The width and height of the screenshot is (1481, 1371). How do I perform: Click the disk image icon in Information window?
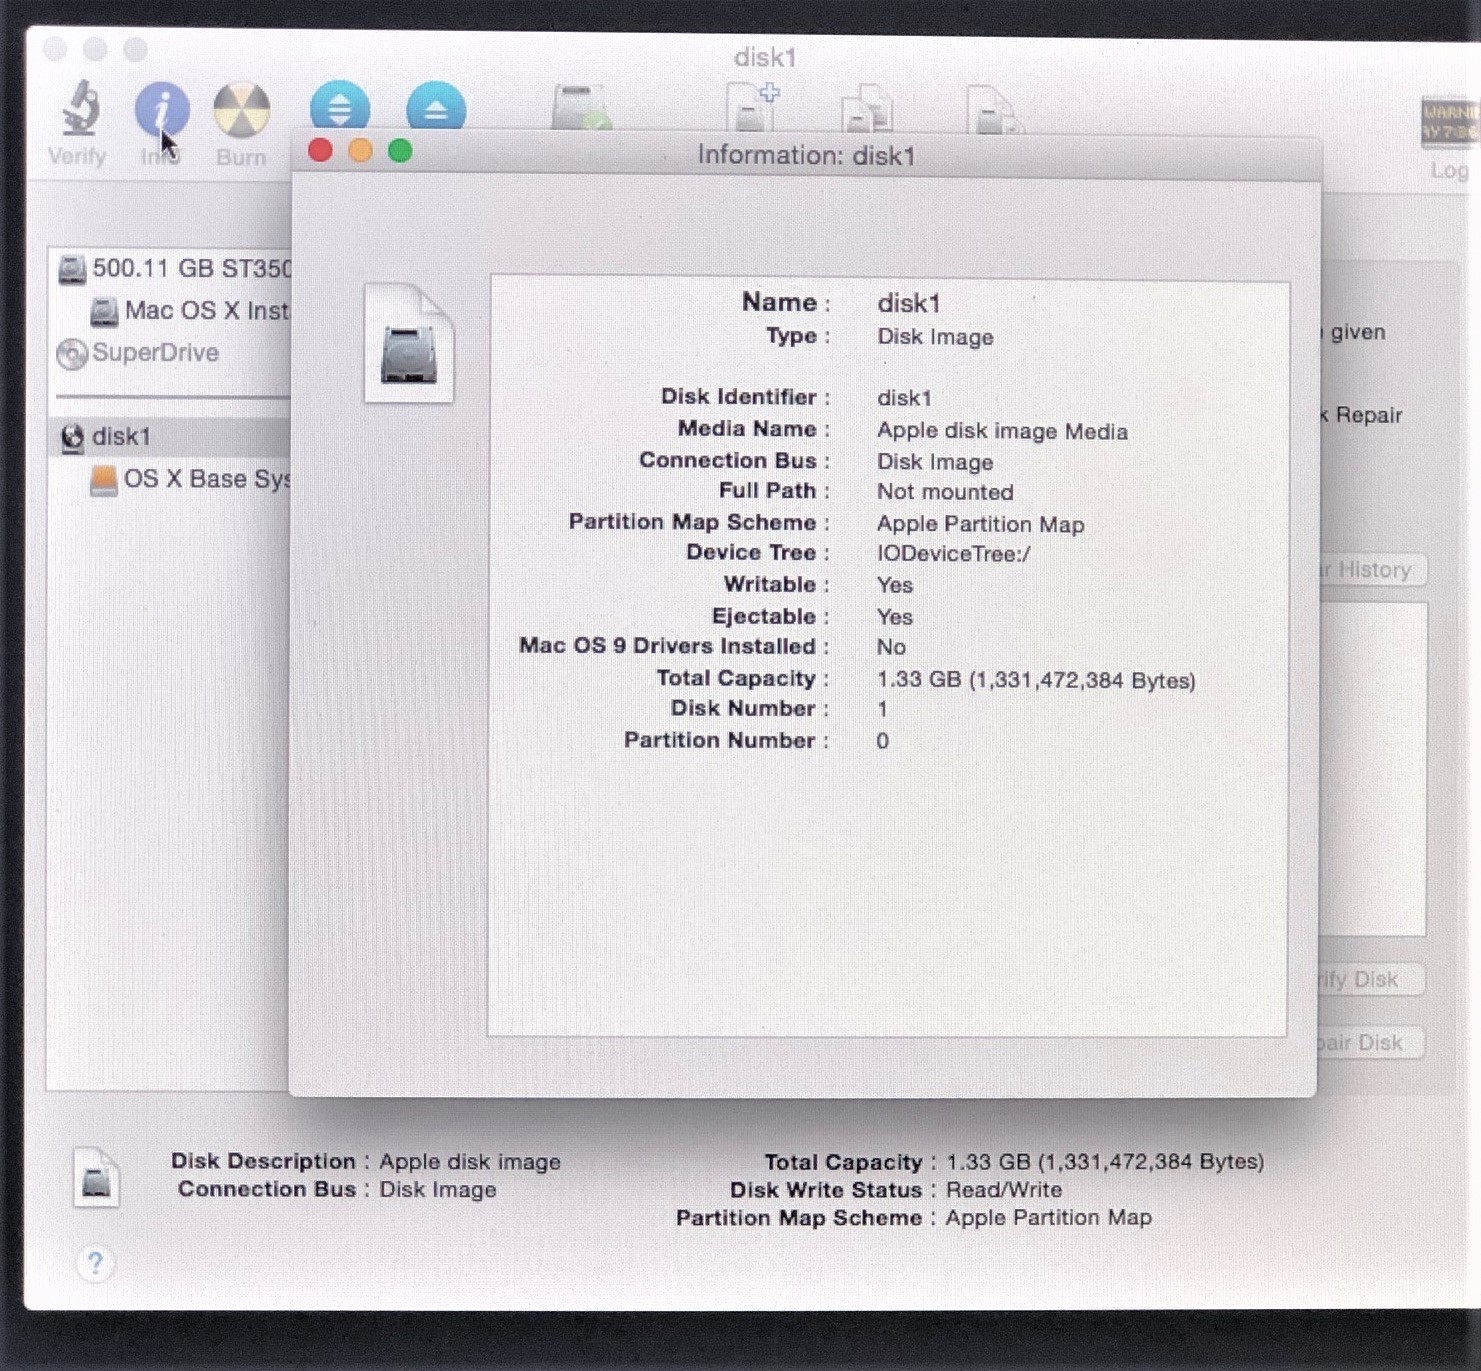point(409,343)
